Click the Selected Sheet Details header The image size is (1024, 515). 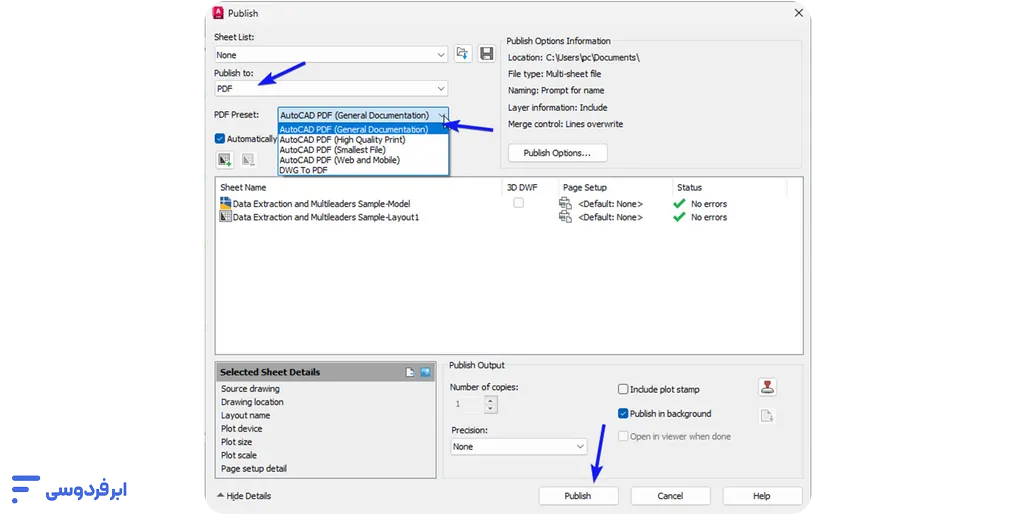tap(326, 372)
